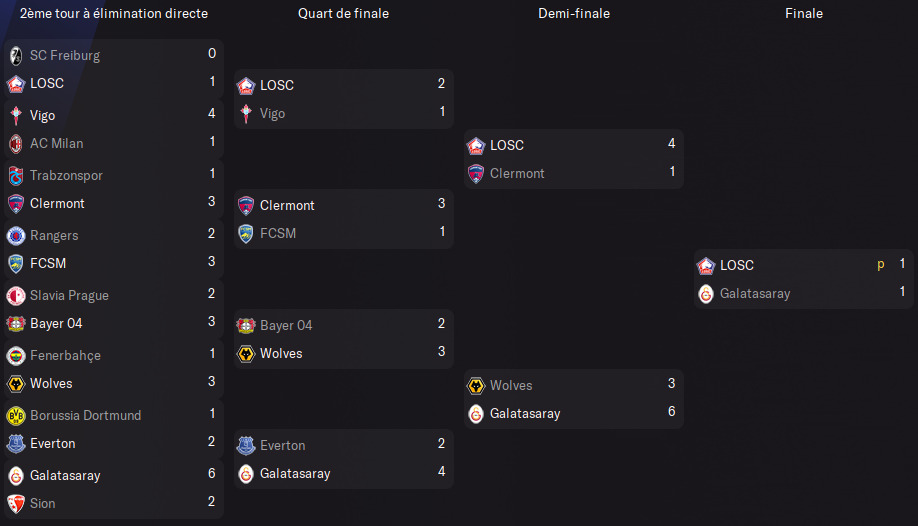Open FCSM link in quarter-final match
Image resolution: width=918 pixels, height=526 pixels.
pos(278,233)
